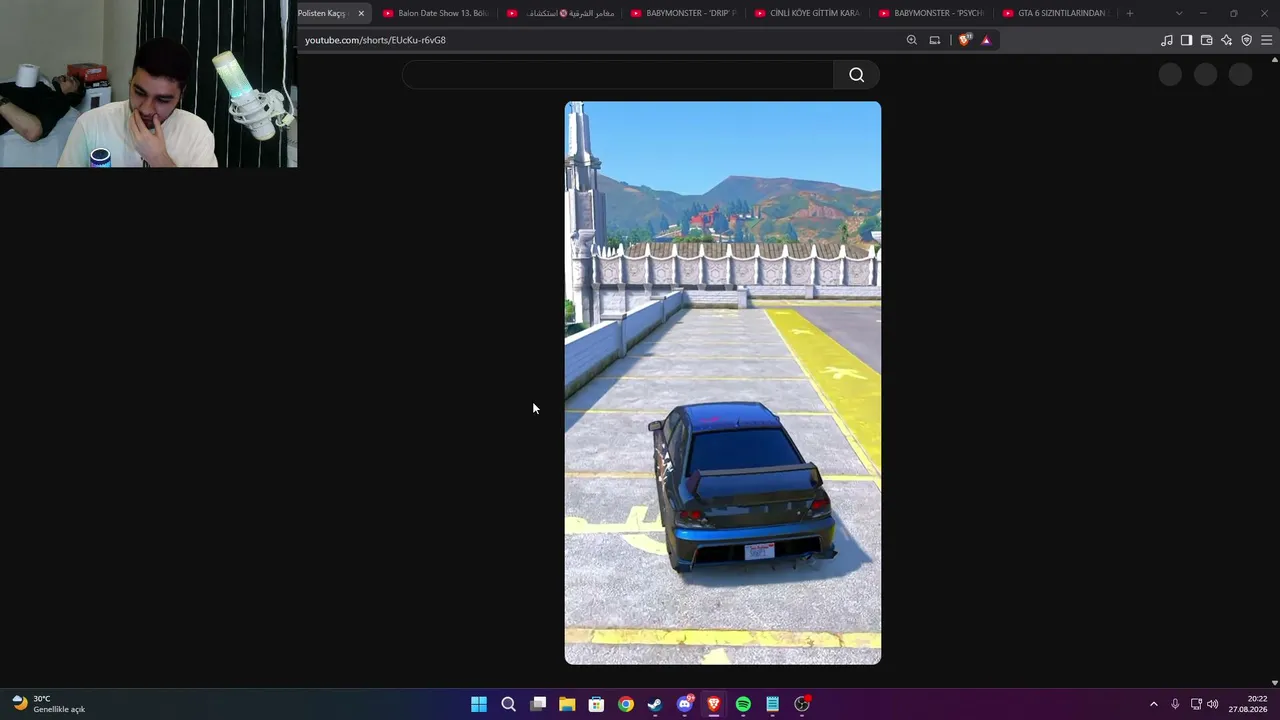The width and height of the screenshot is (1280, 720).
Task: Switch to "BABYMONSTER - 'PSYCHO'" tab
Action: pyautogui.click(x=932, y=13)
